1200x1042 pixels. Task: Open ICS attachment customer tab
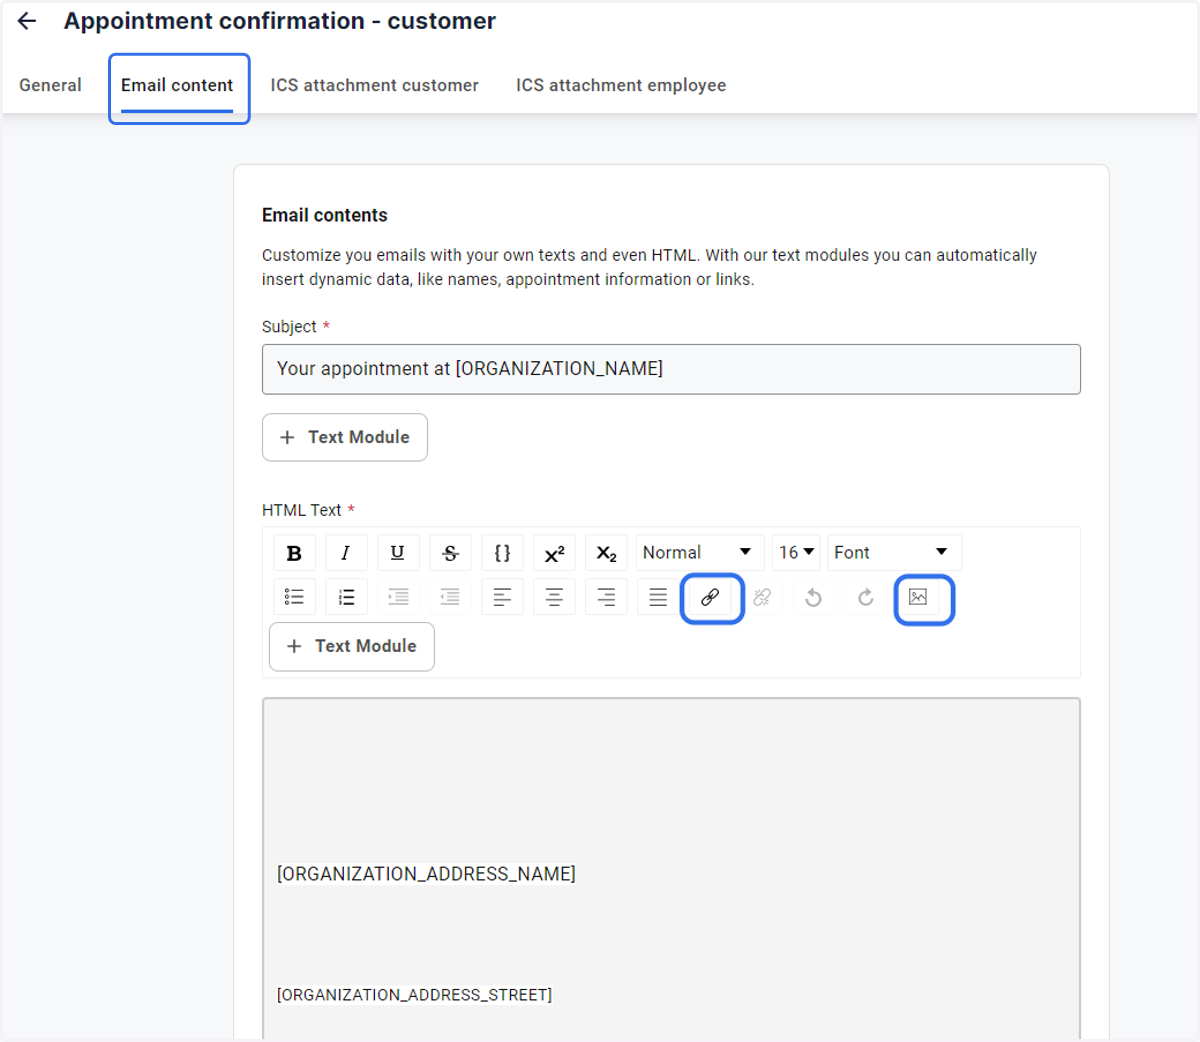click(x=374, y=86)
